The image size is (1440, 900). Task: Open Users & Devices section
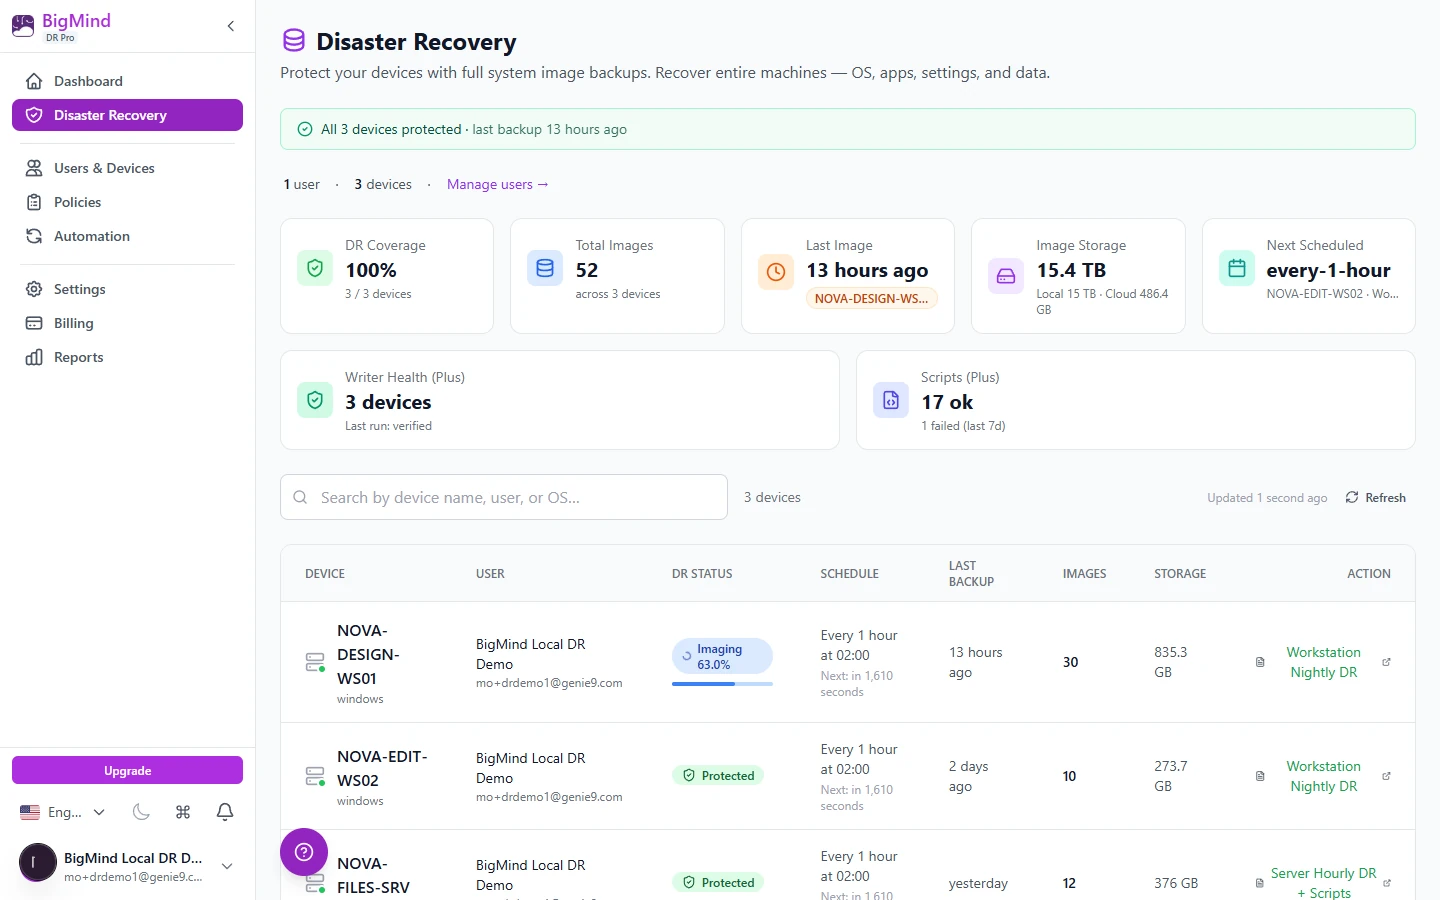pos(127,168)
